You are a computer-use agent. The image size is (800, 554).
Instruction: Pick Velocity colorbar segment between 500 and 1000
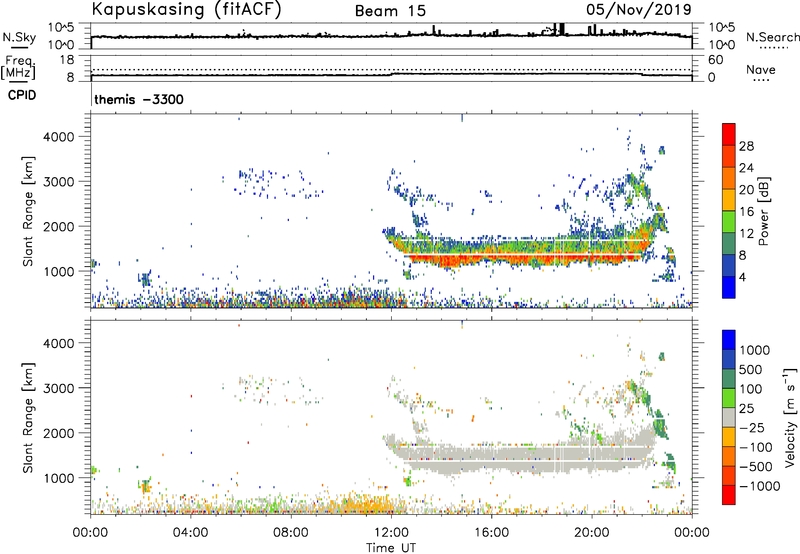[x=729, y=360]
